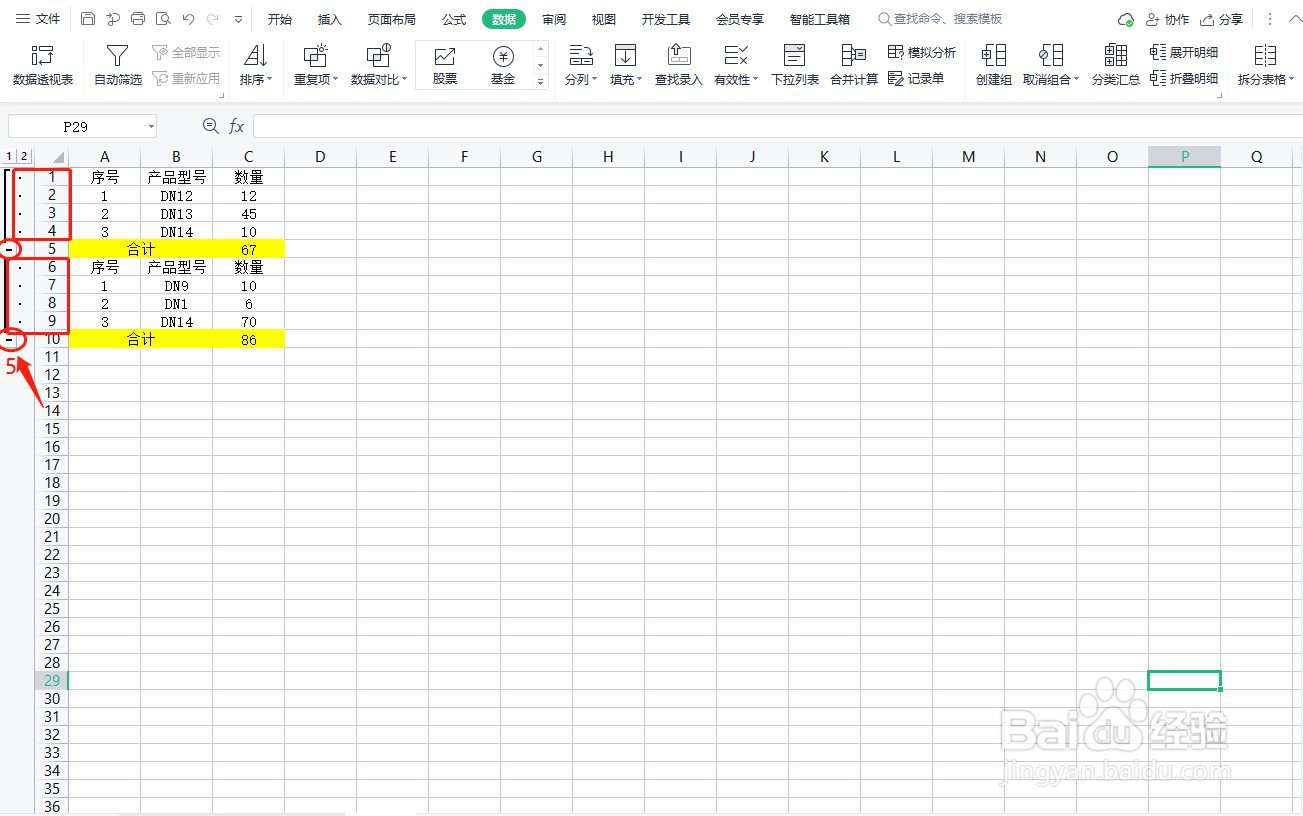Undo the last action

[x=188, y=19]
